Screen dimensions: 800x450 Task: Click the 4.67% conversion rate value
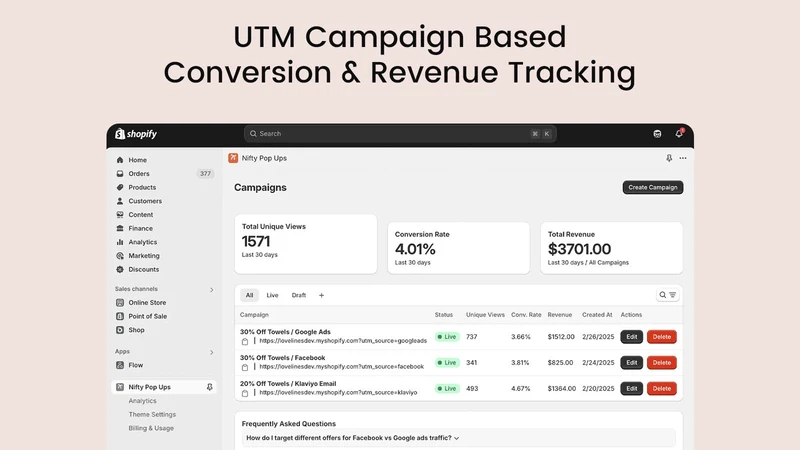pos(520,389)
